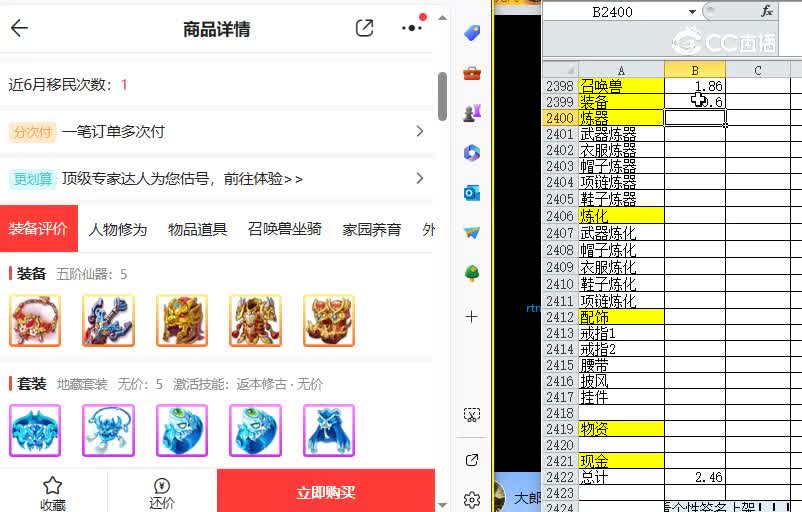Click cell containing 腰带
The width and height of the screenshot is (802, 512).
[x=621, y=365]
